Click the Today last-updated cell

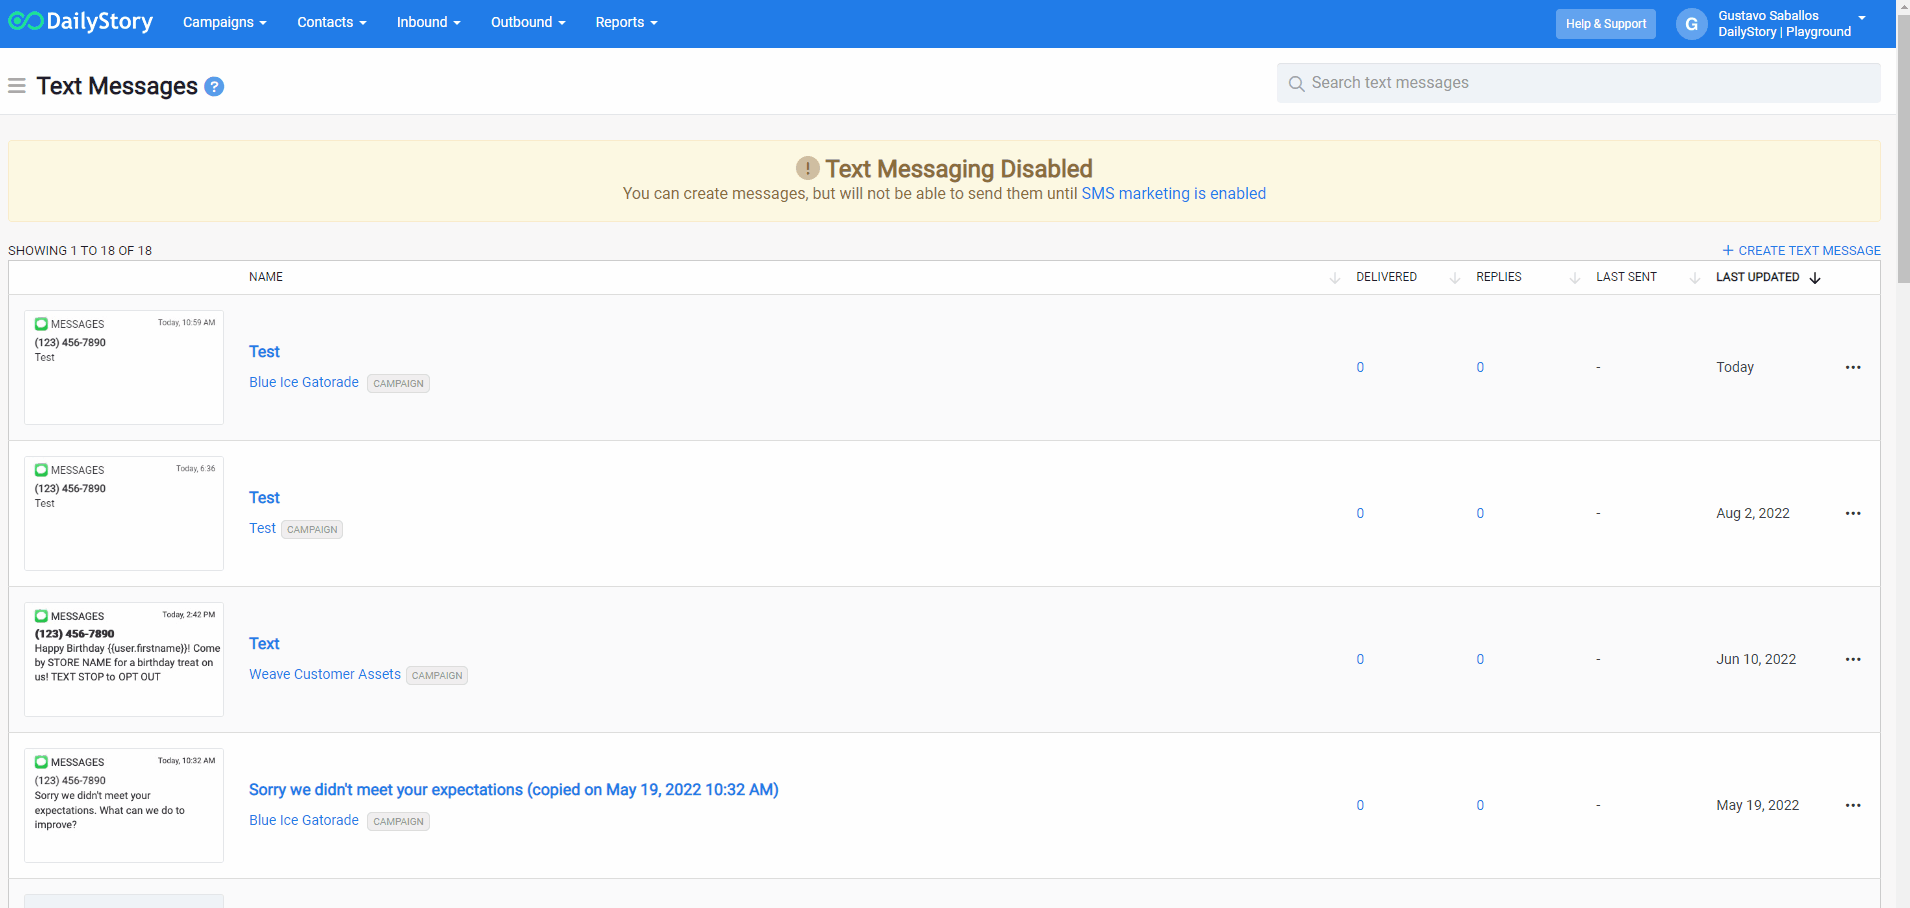coord(1735,367)
